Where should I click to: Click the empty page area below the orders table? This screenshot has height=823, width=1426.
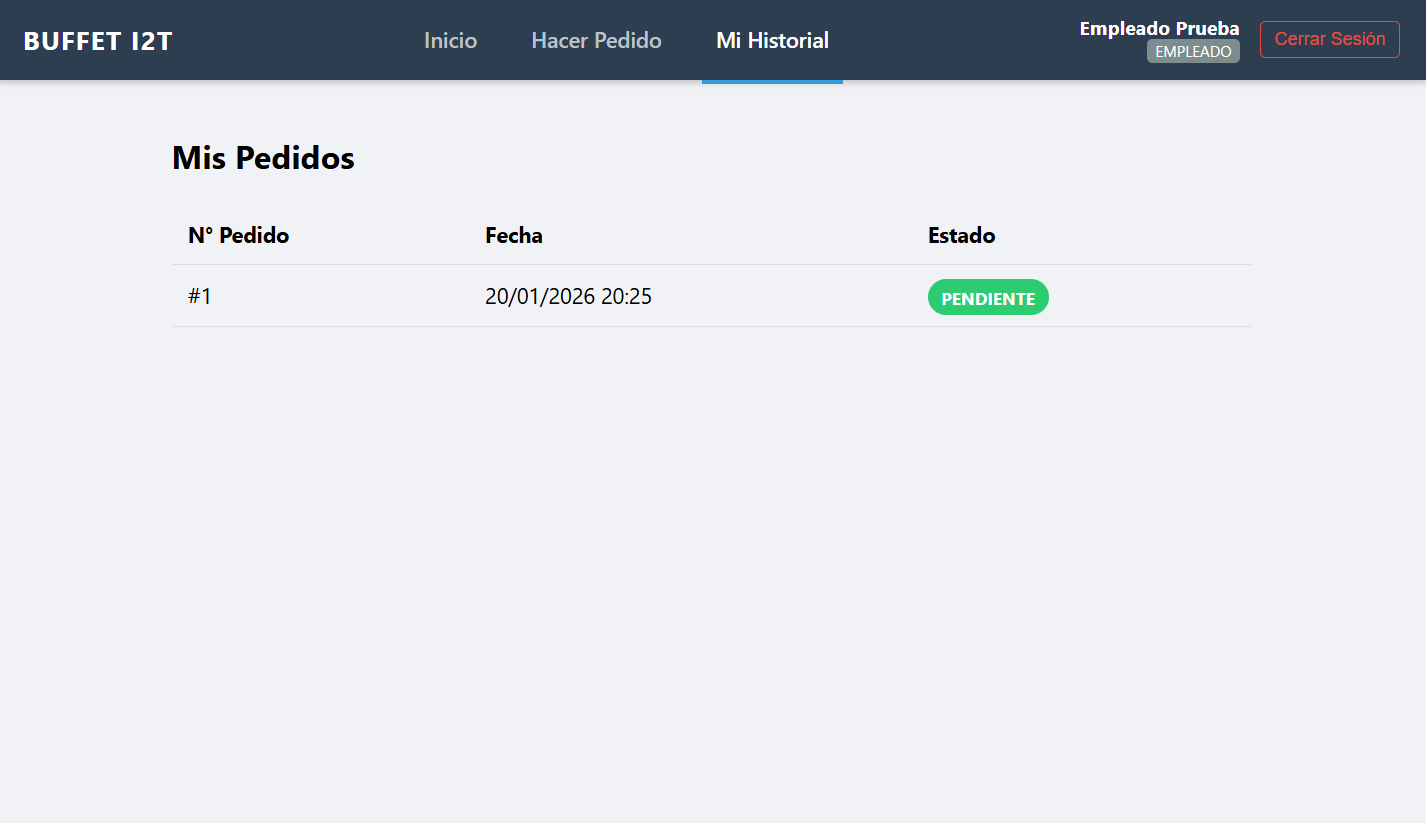pyautogui.click(x=710, y=550)
